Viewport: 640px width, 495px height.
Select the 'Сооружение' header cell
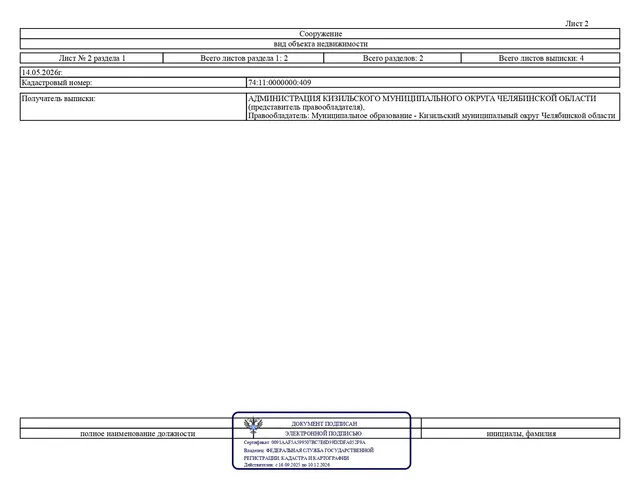320,34
